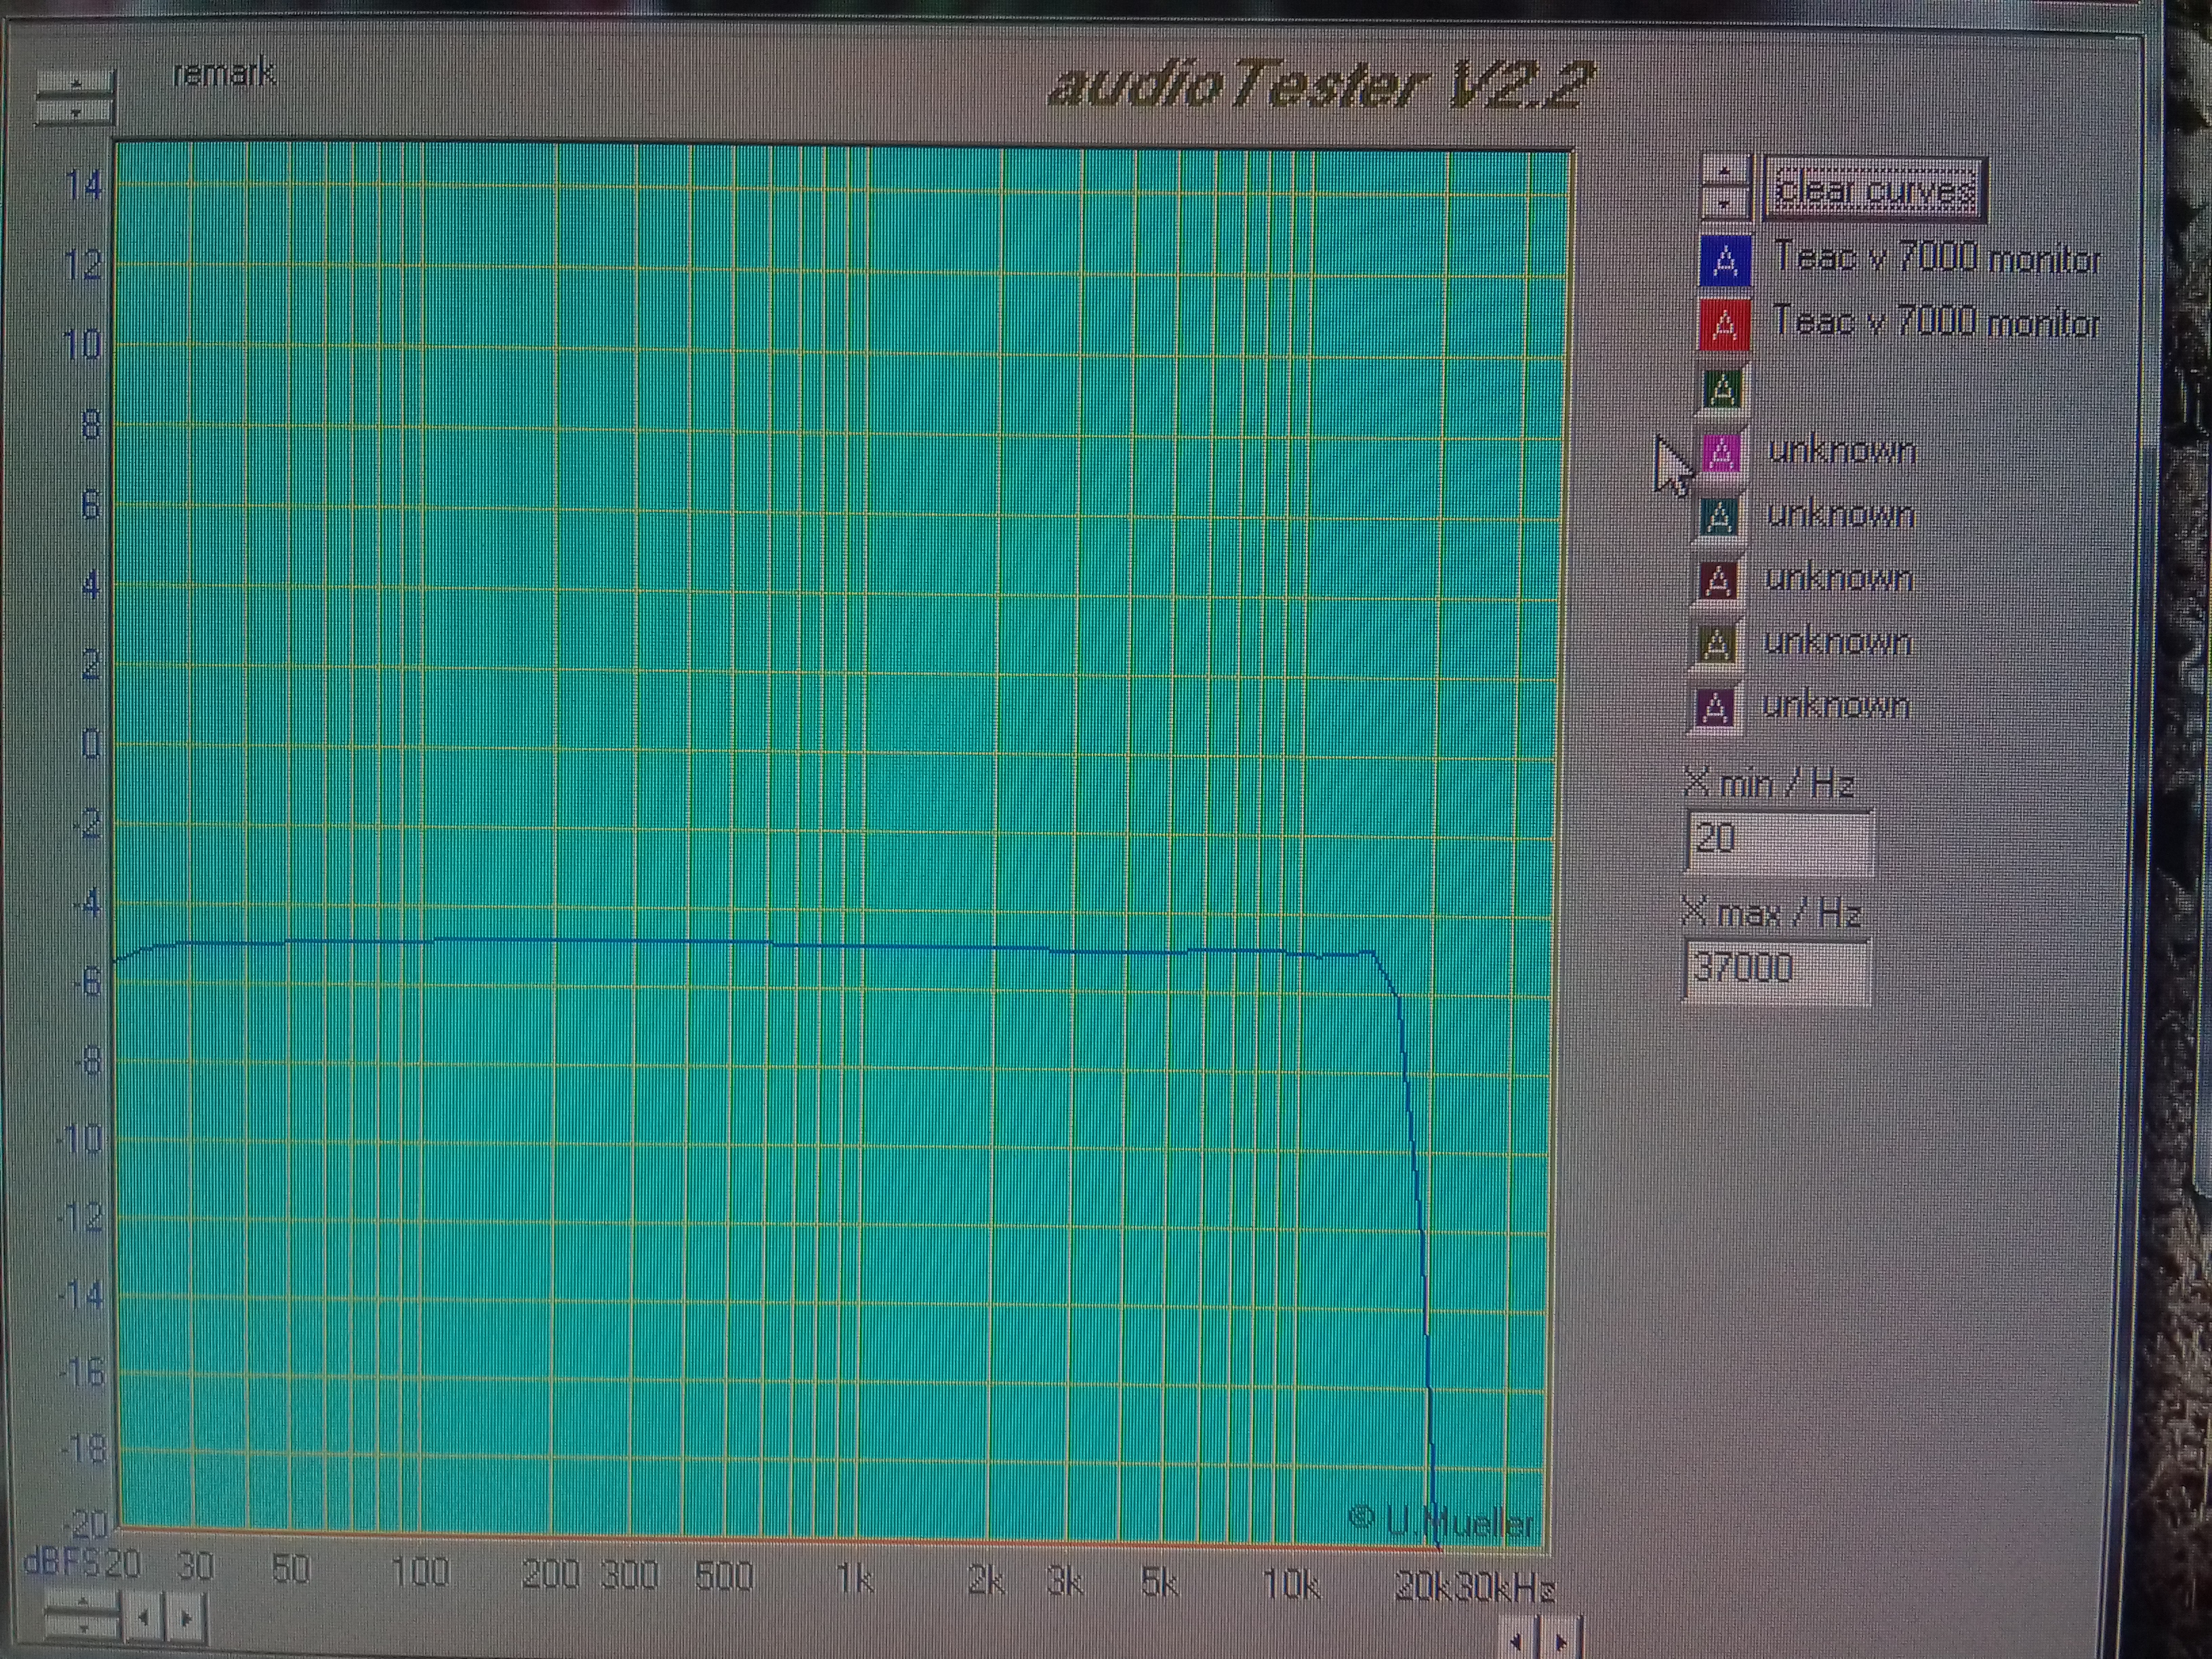Viewport: 2212px width, 1659px height.
Task: Click the dark red unknown curve button
Action: 1718,580
